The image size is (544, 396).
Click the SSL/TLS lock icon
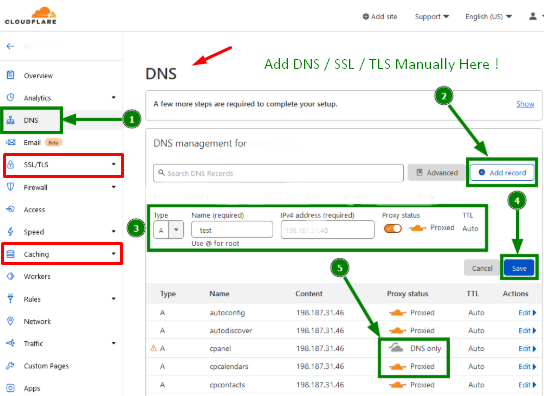[x=10, y=165]
